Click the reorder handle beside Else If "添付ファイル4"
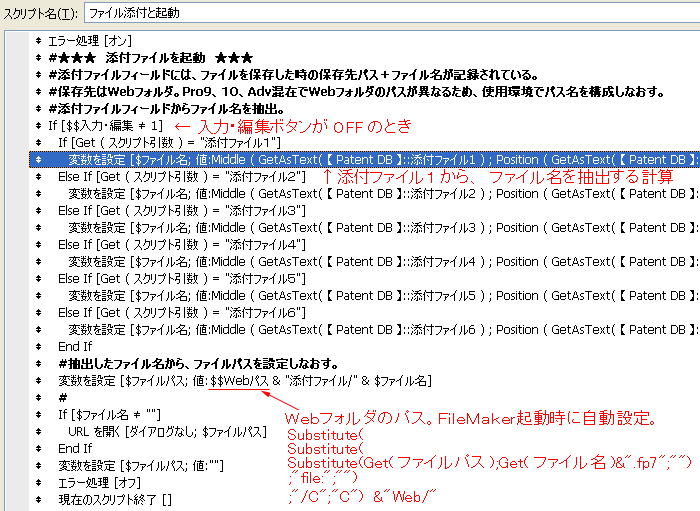This screenshot has height=511, width=700. [x=39, y=245]
